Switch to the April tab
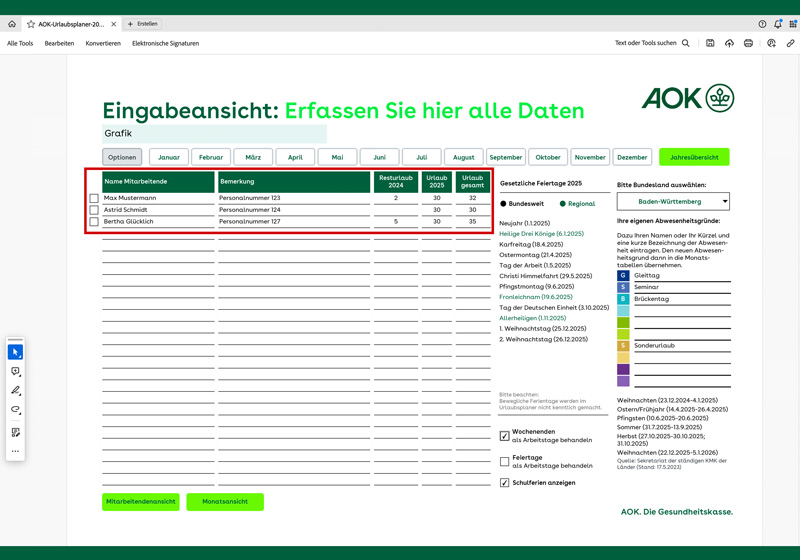Image resolution: width=800 pixels, height=560 pixels. point(295,157)
